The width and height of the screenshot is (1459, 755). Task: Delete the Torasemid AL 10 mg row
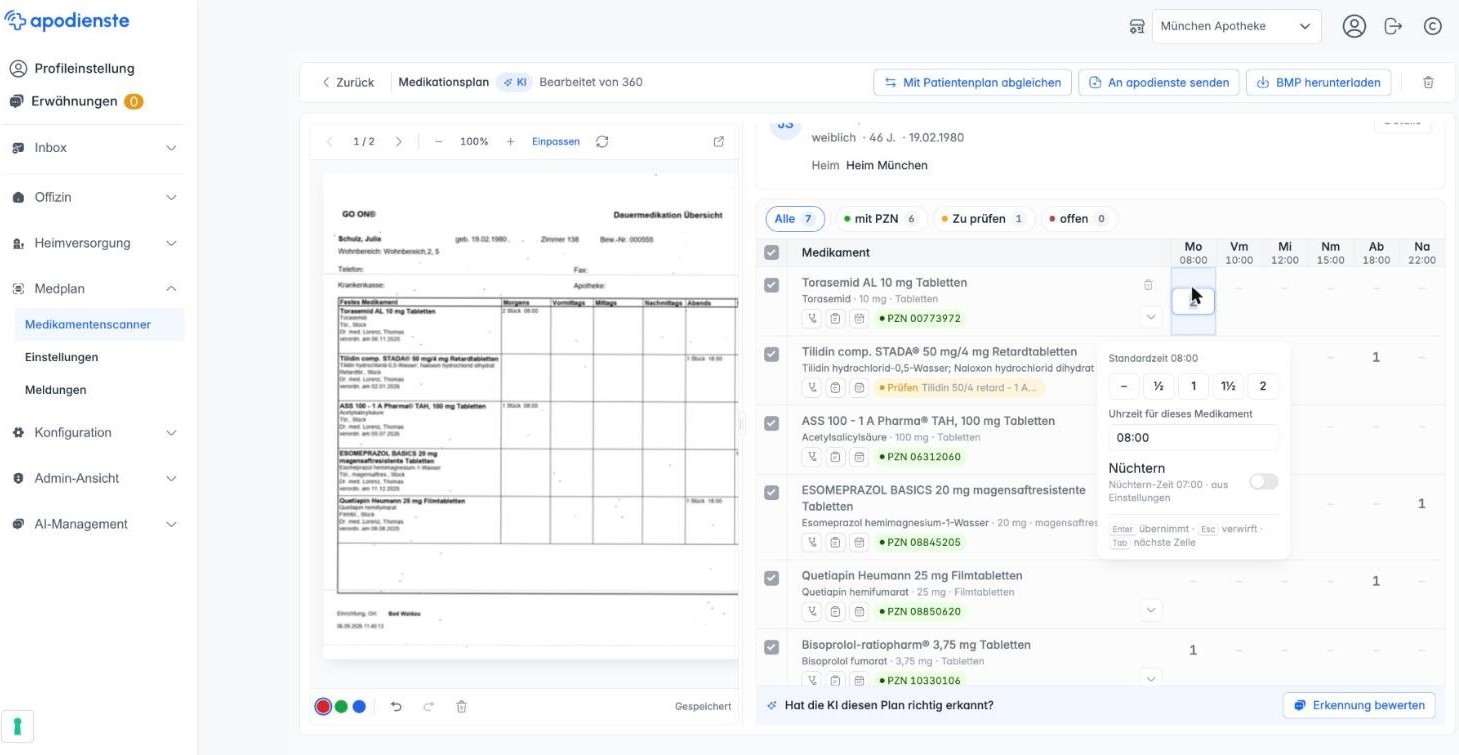click(x=1148, y=285)
